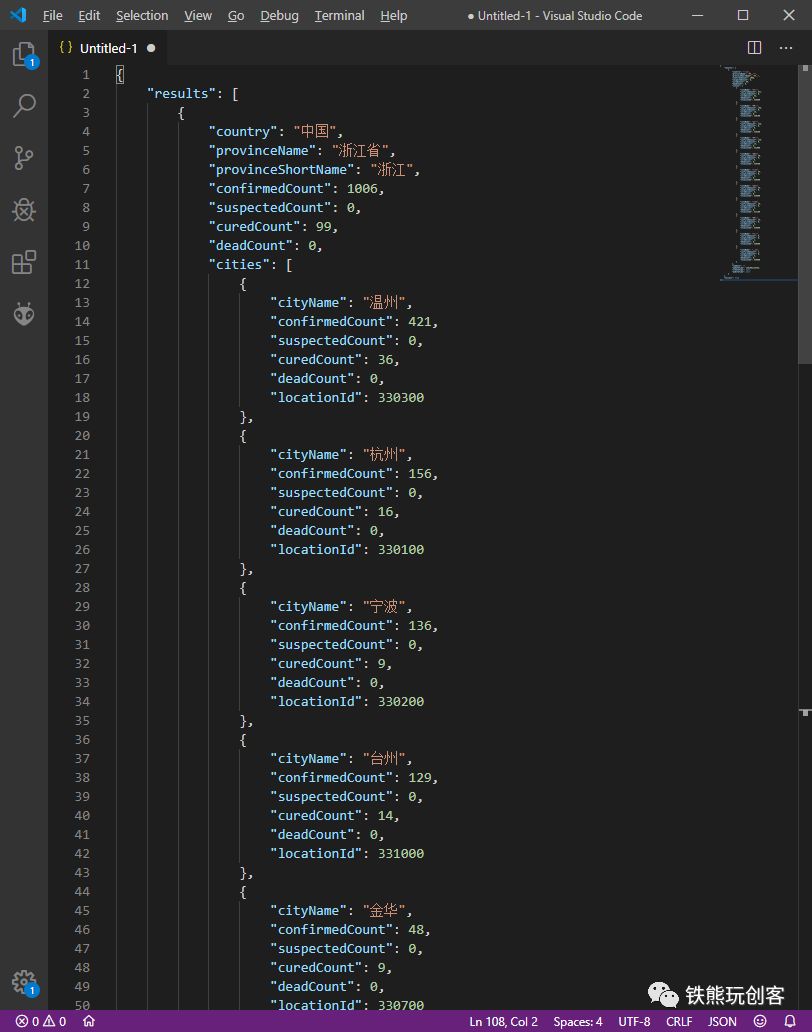
Task: Click confirmedCount value 156 on line 22
Action: tap(419, 474)
